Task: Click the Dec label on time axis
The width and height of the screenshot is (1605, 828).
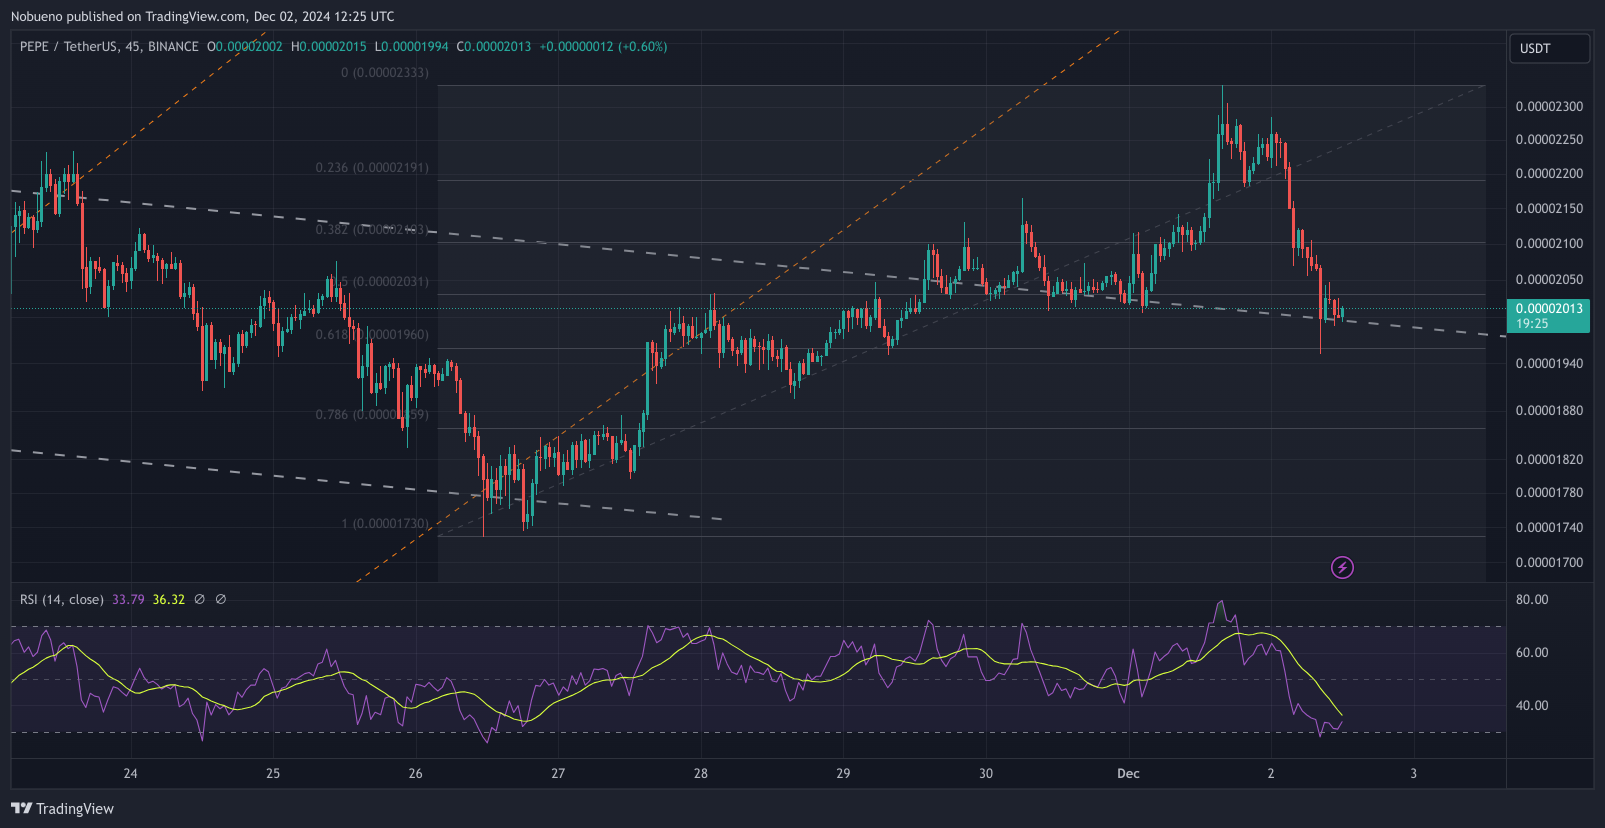Action: 1128,773
